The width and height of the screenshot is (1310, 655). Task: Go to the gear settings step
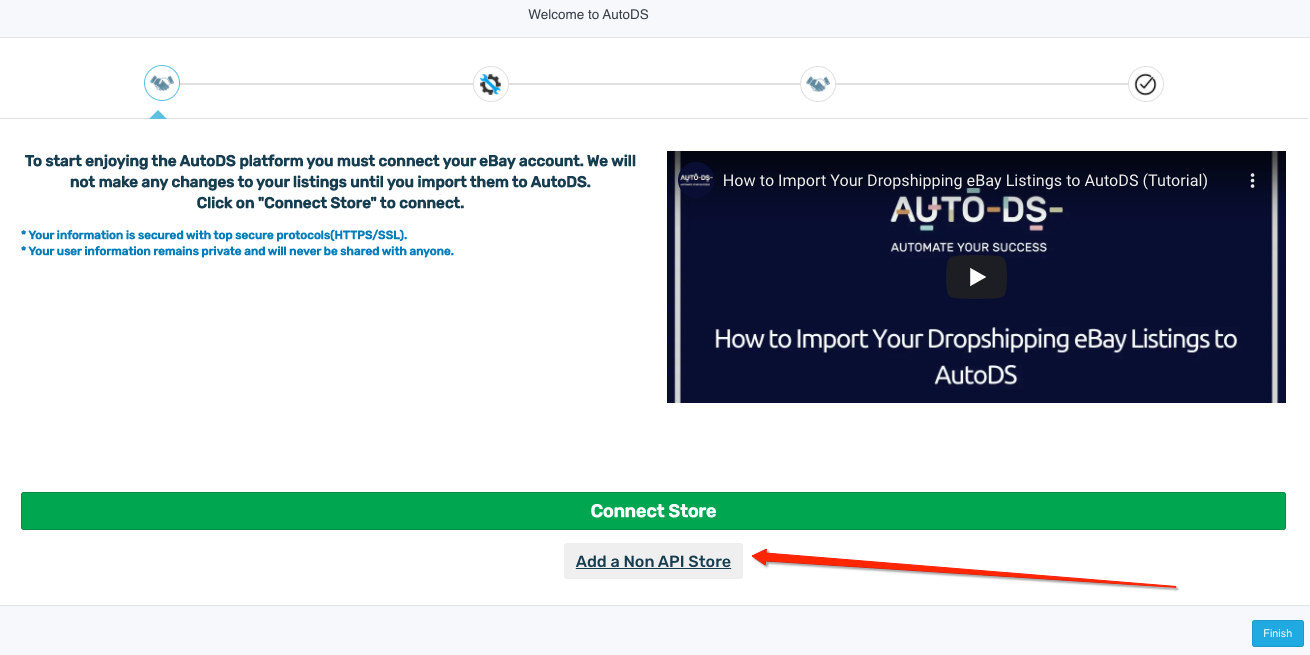[490, 84]
